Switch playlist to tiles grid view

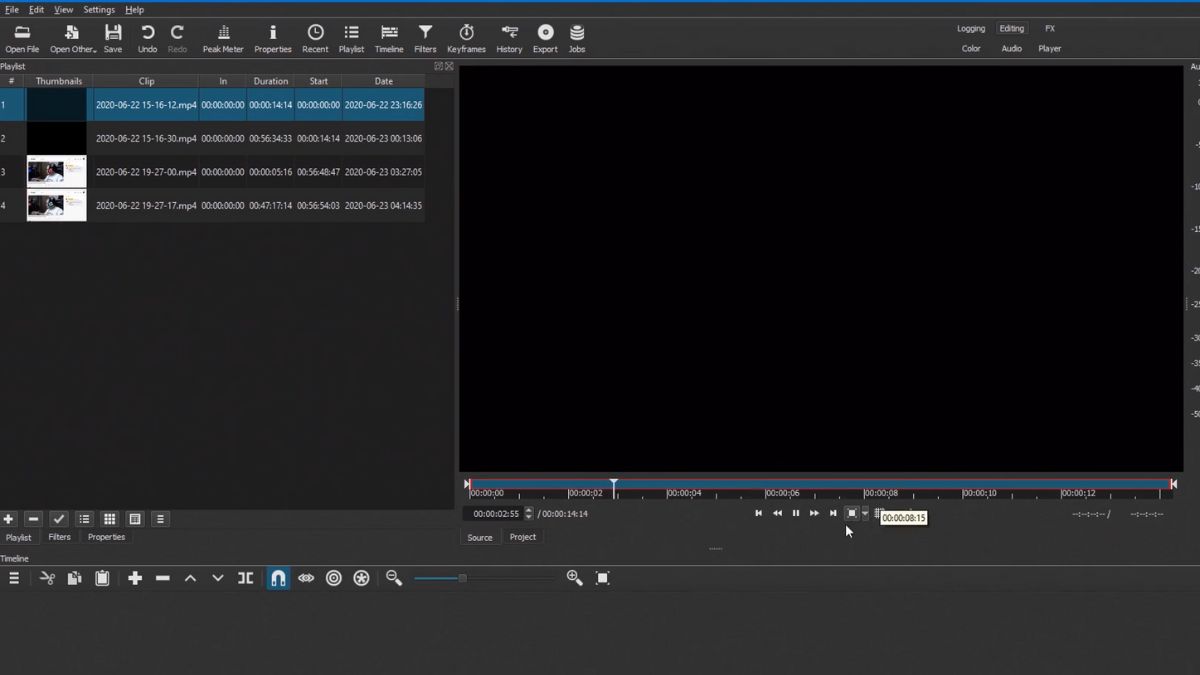pos(110,519)
